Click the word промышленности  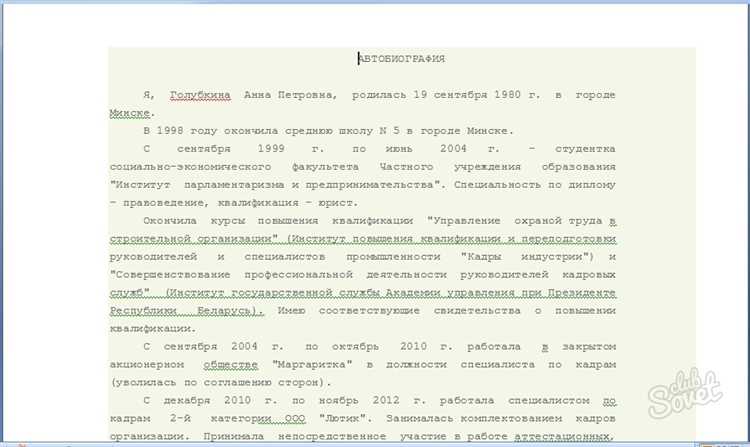pyautogui.click(x=393, y=257)
